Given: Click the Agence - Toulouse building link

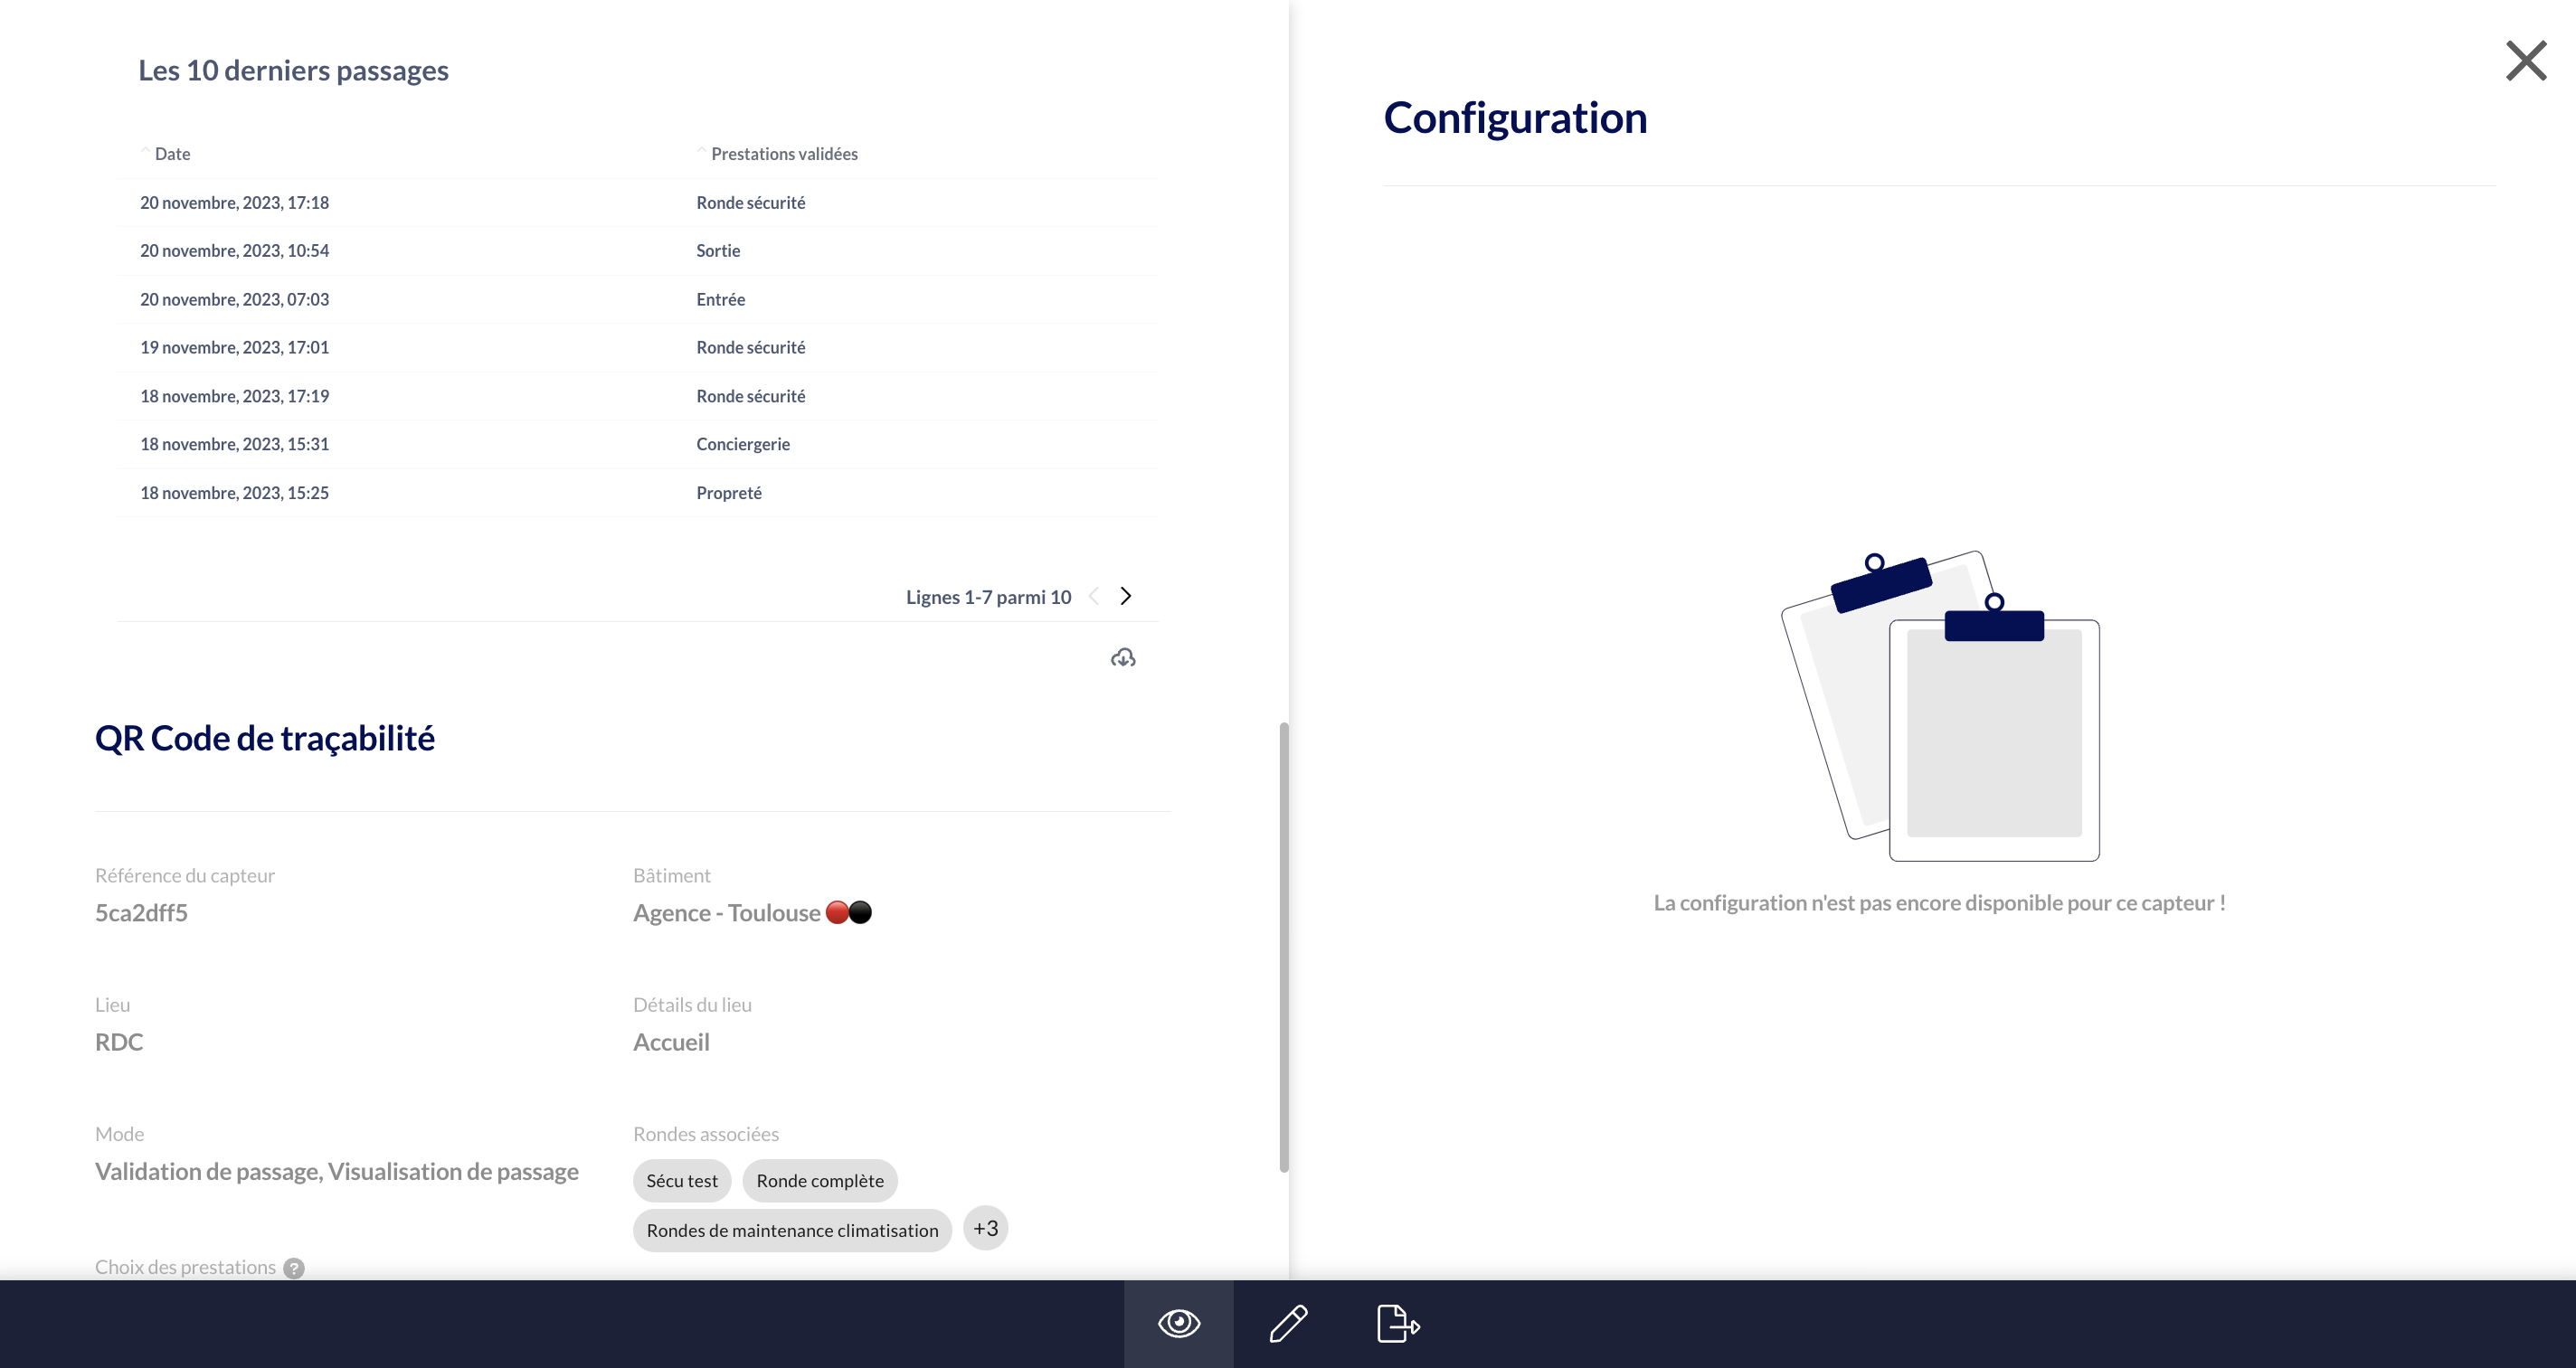Looking at the screenshot, I should click(726, 913).
